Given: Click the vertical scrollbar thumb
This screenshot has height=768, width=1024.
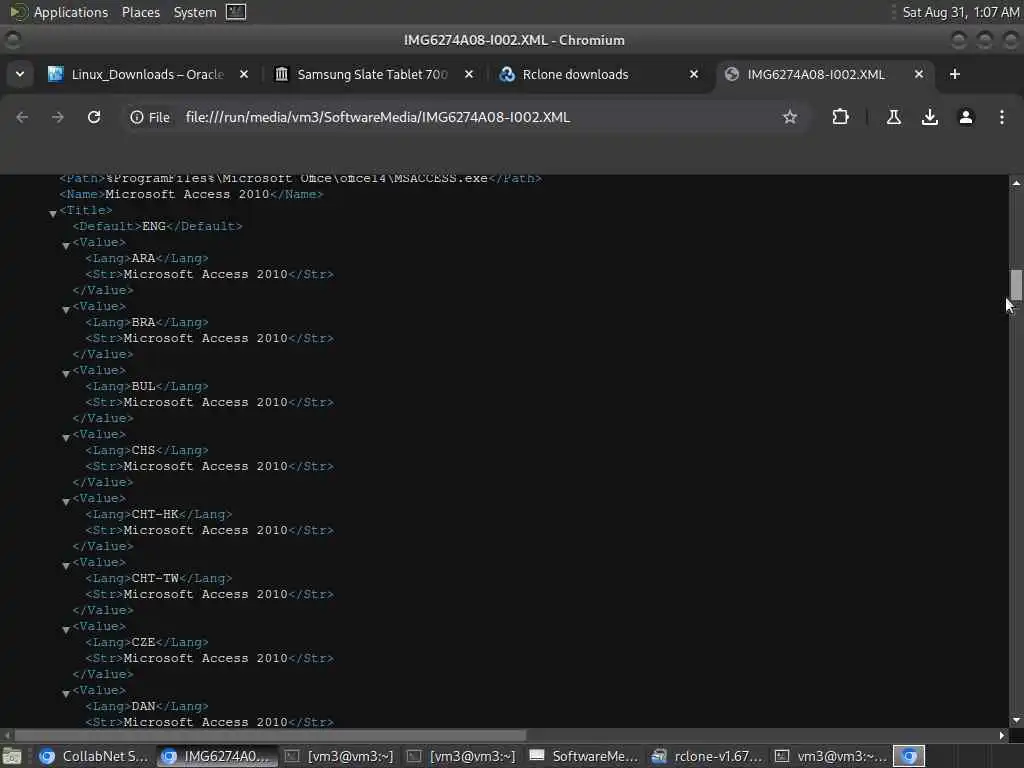Looking at the screenshot, I should click(1016, 285).
